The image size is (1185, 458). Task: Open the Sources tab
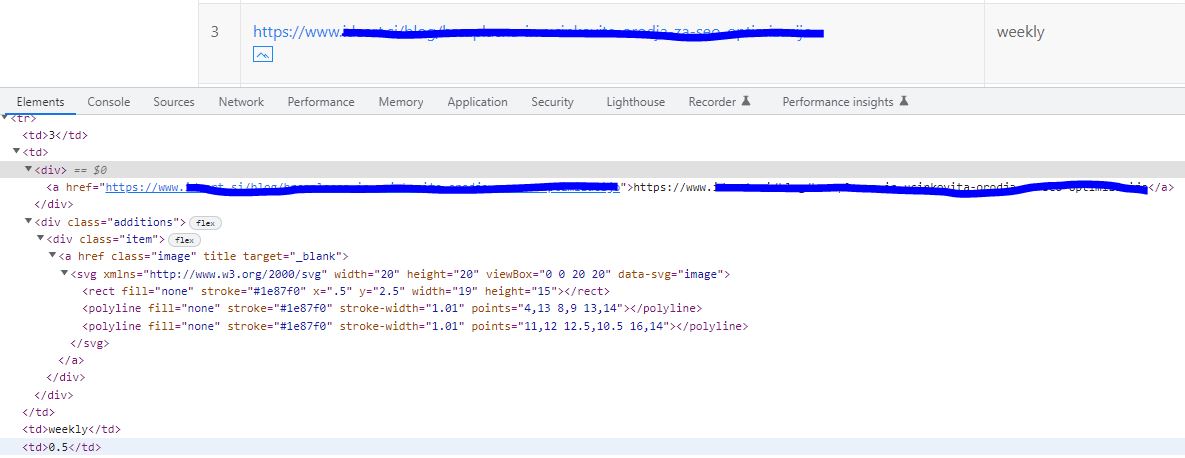pyautogui.click(x=174, y=102)
